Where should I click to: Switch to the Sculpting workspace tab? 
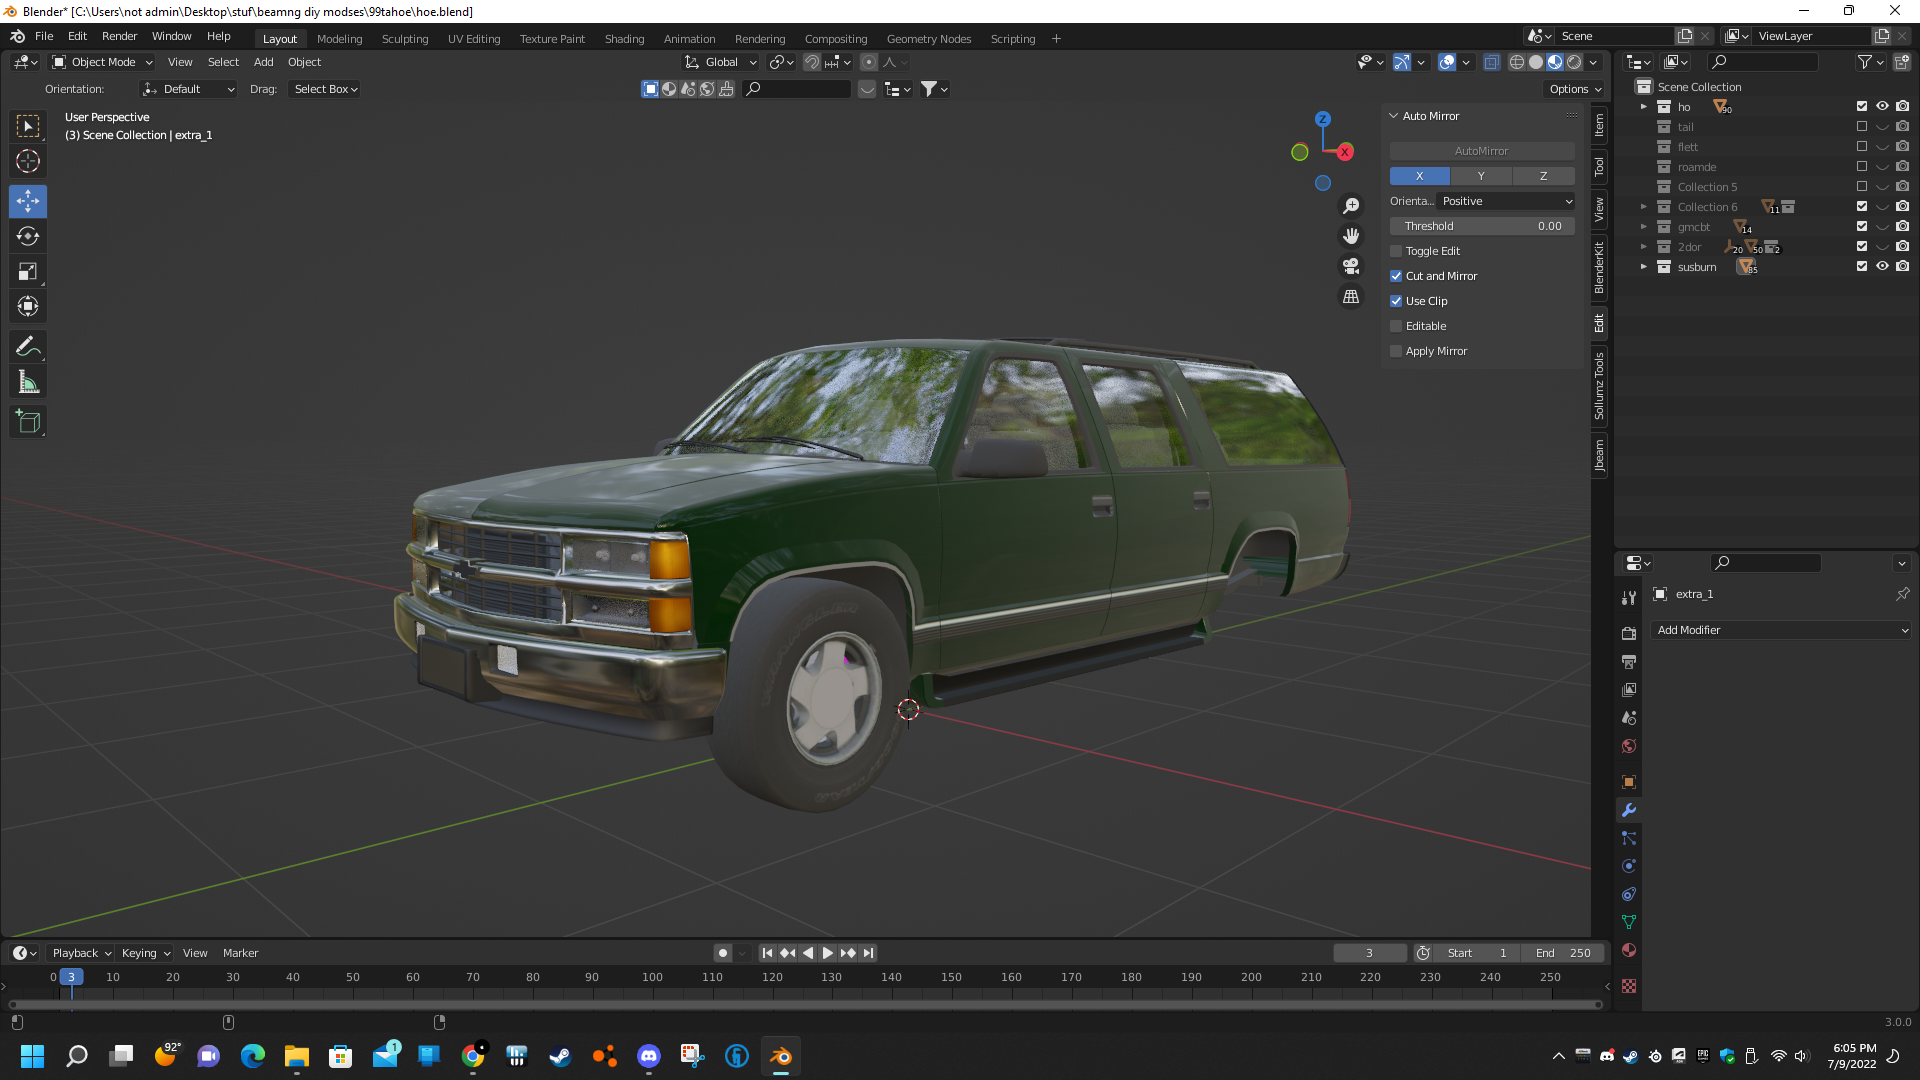pyautogui.click(x=404, y=39)
